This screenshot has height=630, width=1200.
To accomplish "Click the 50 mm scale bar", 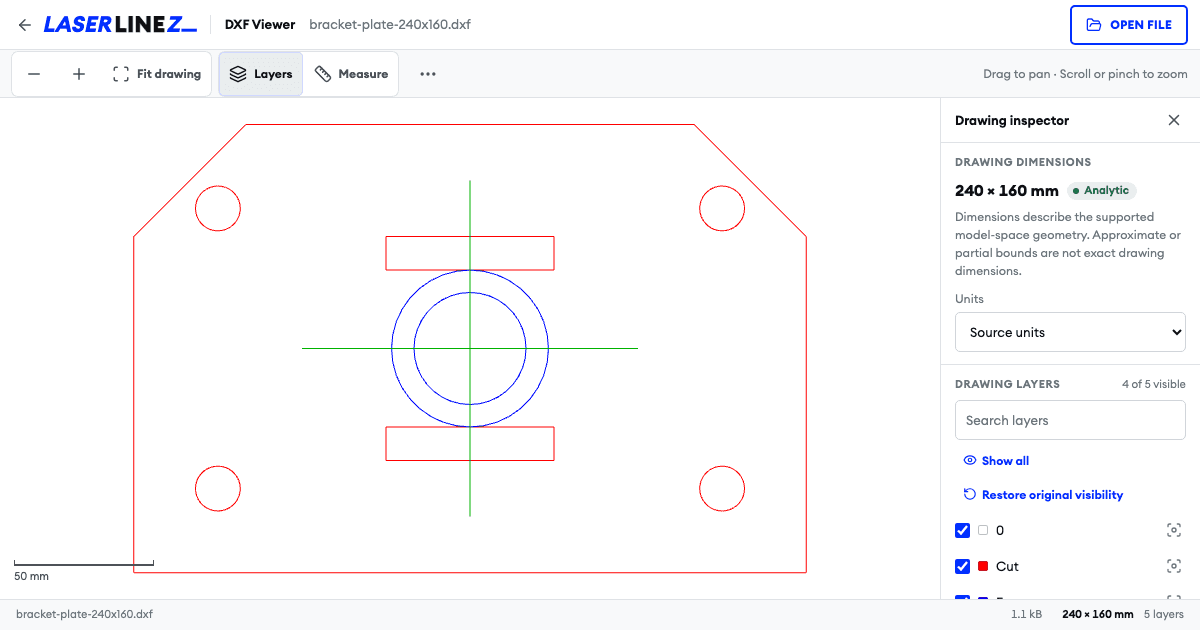I will (x=83, y=570).
